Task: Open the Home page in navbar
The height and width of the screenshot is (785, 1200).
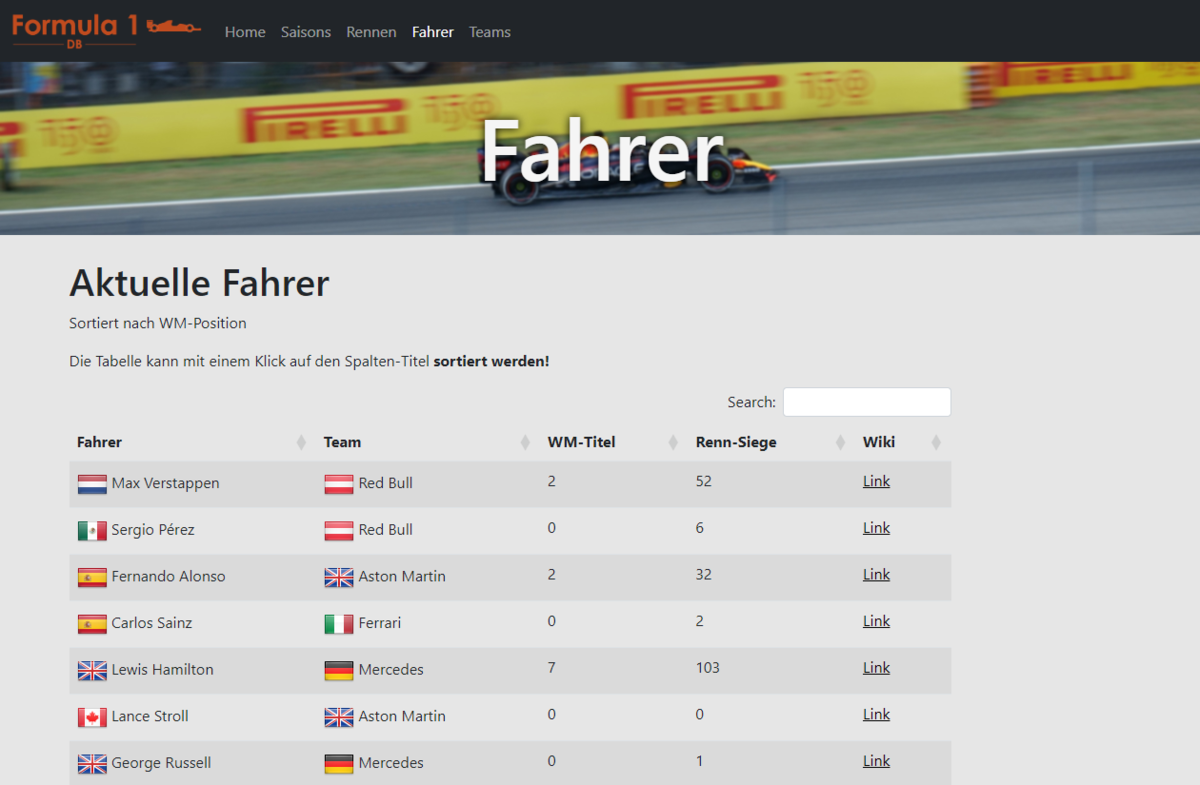Action: (245, 32)
